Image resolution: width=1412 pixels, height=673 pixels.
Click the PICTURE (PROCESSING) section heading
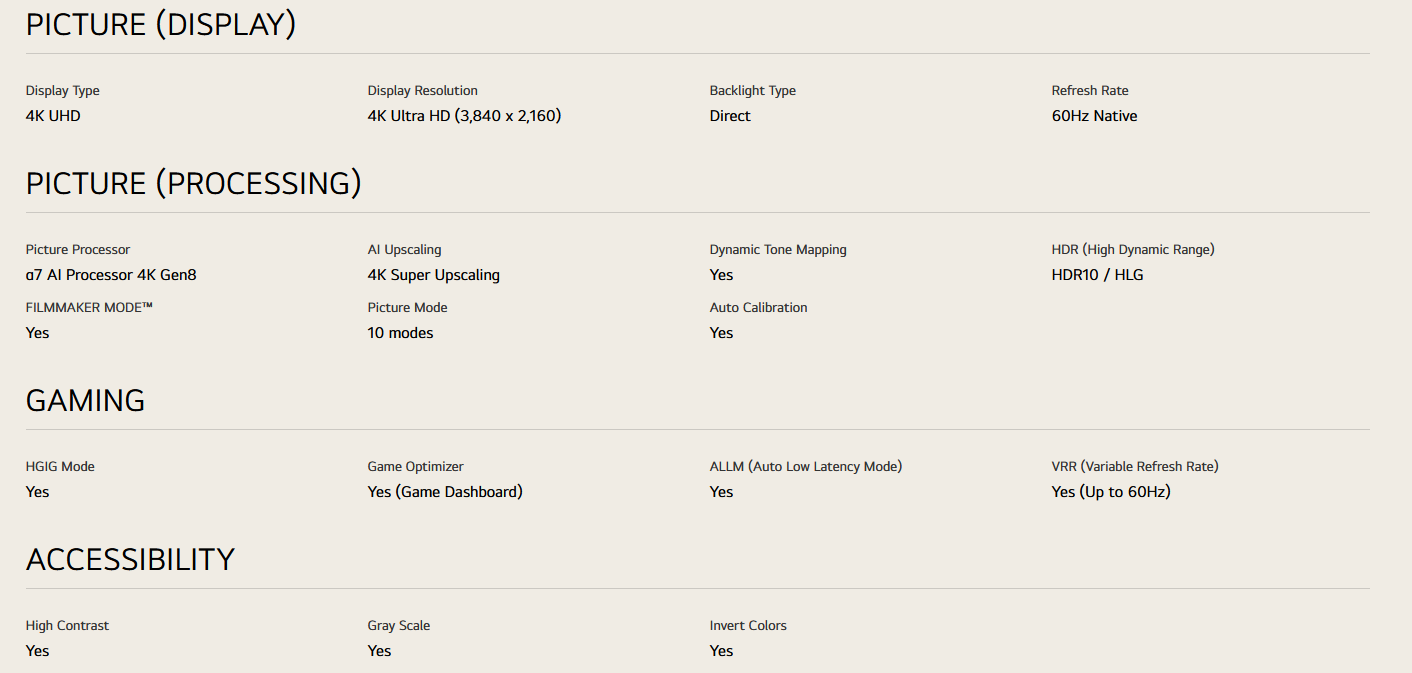193,184
